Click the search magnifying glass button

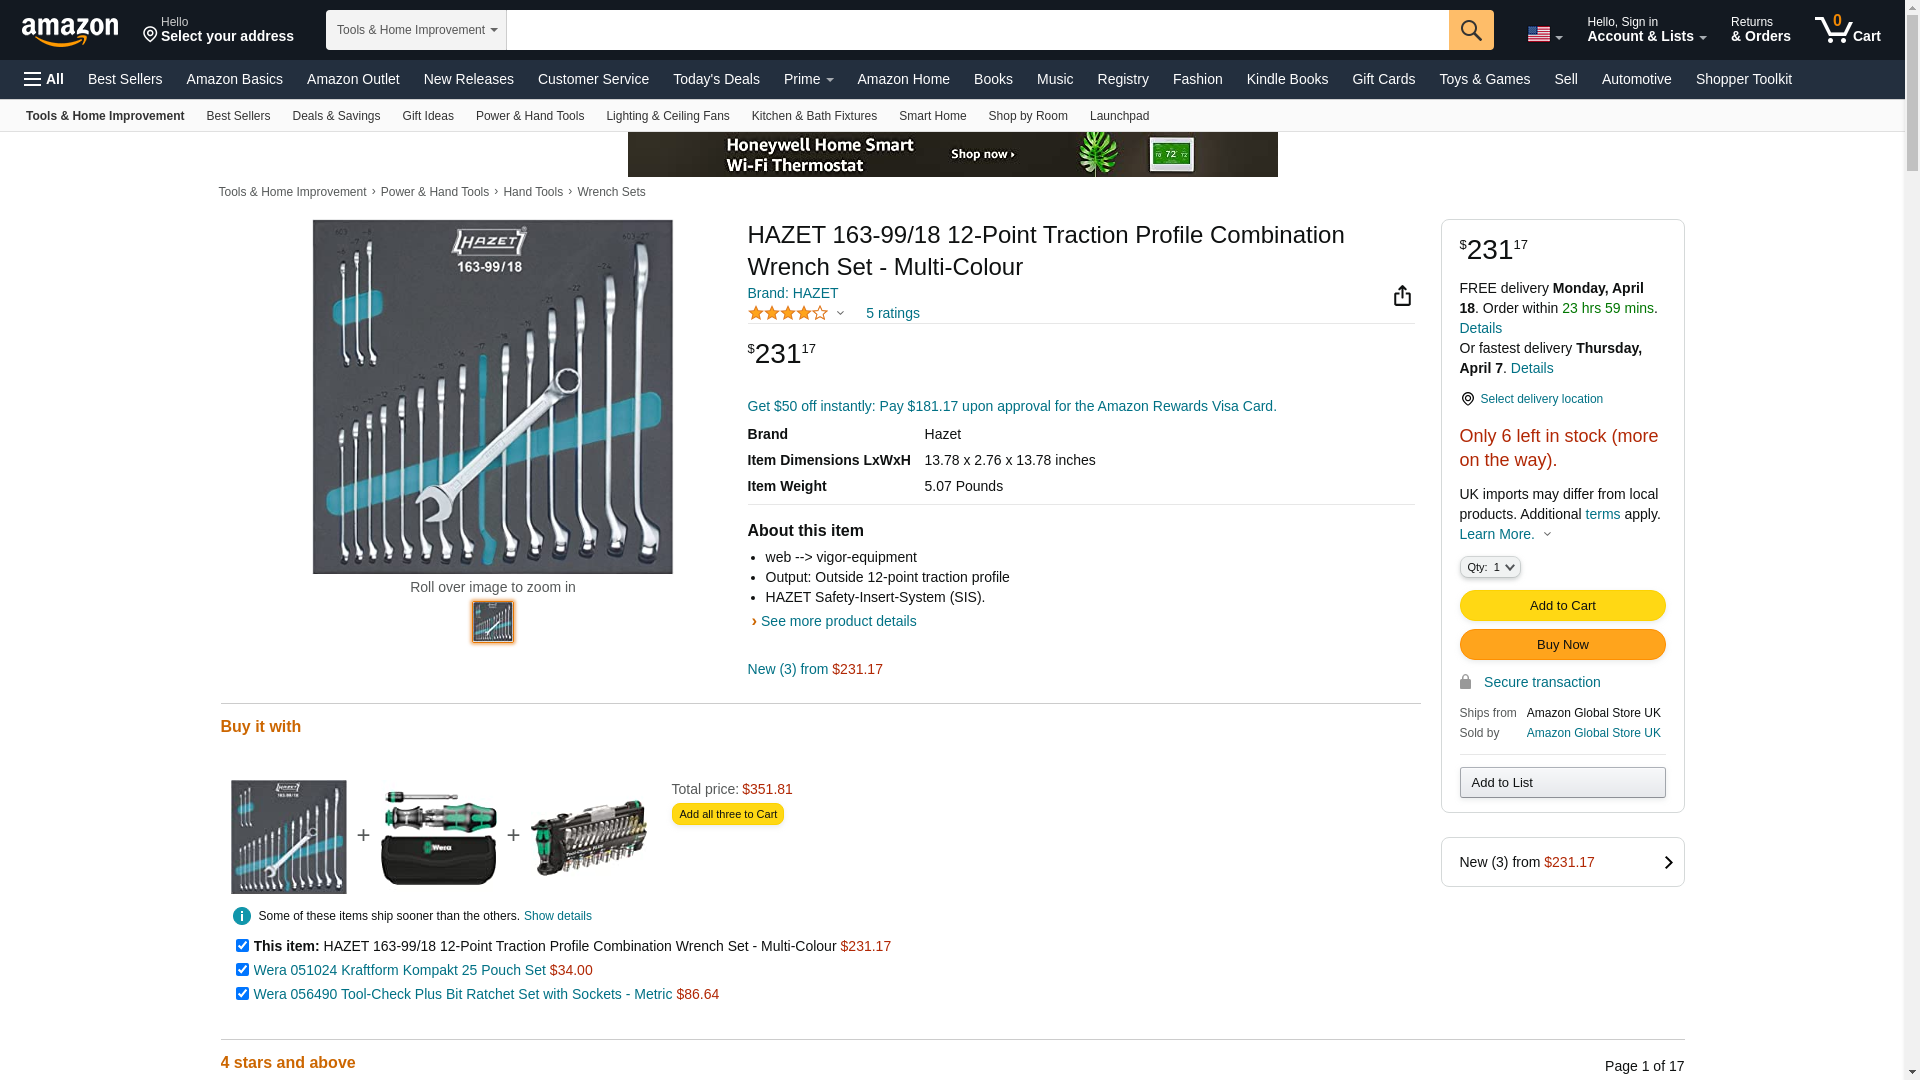tap(1470, 30)
